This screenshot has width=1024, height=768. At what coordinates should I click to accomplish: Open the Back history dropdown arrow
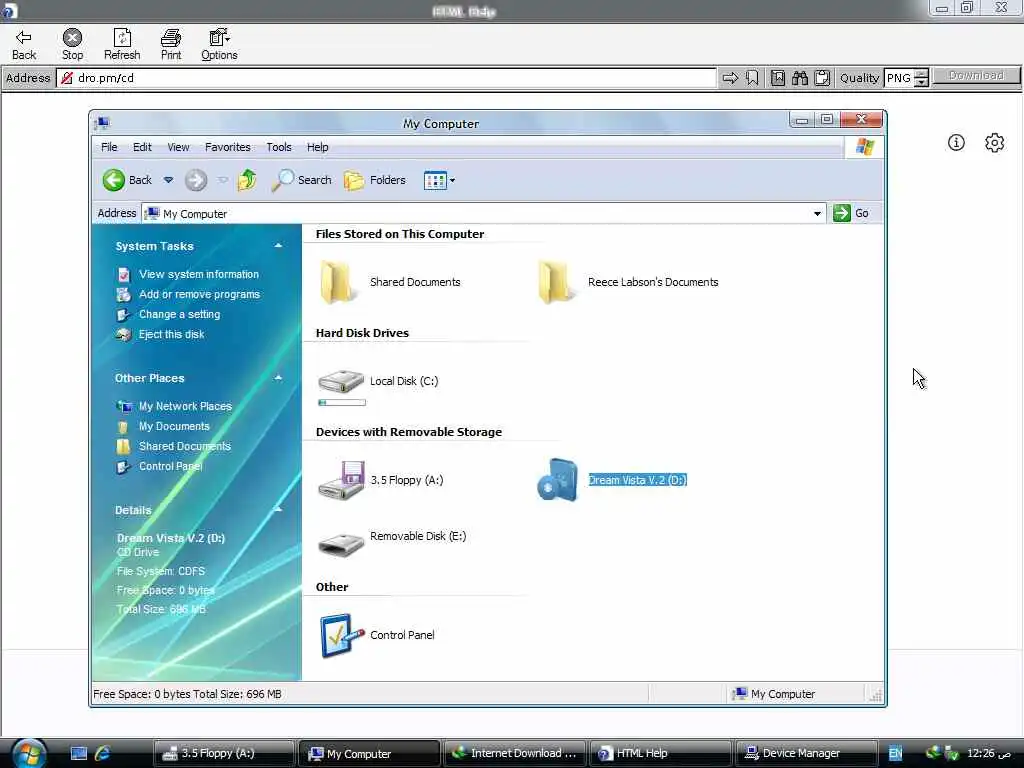click(168, 180)
